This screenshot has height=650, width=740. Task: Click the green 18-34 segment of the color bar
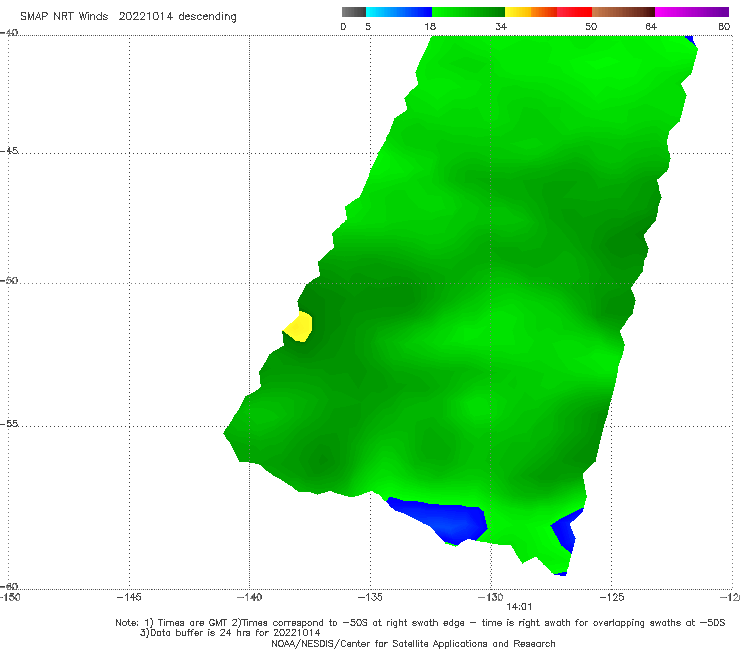[x=469, y=12]
